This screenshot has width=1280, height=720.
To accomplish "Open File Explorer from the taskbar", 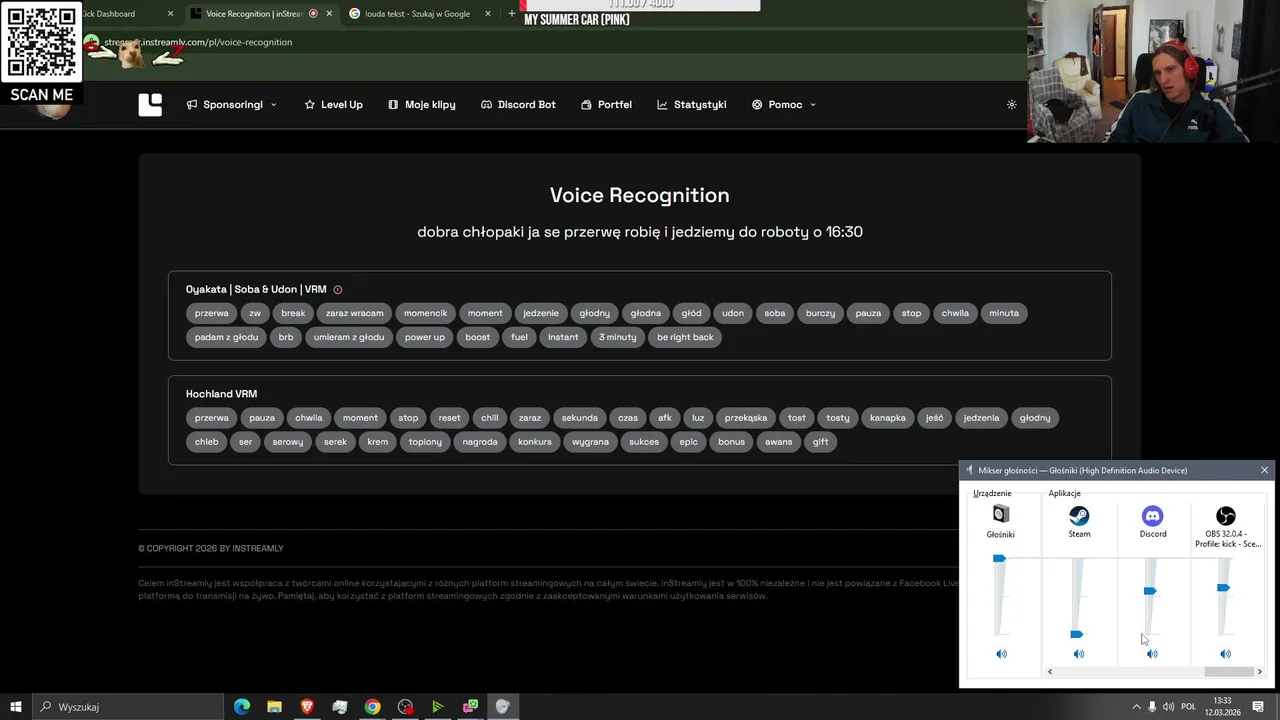I will click(x=274, y=707).
